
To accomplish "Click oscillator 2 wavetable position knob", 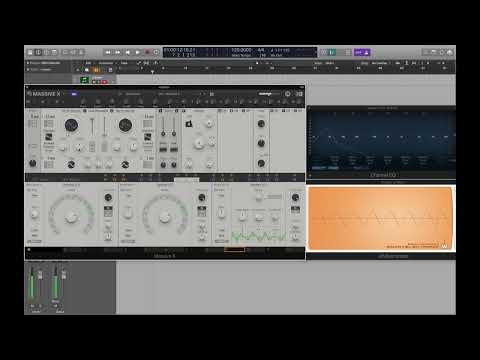I will [125, 125].
